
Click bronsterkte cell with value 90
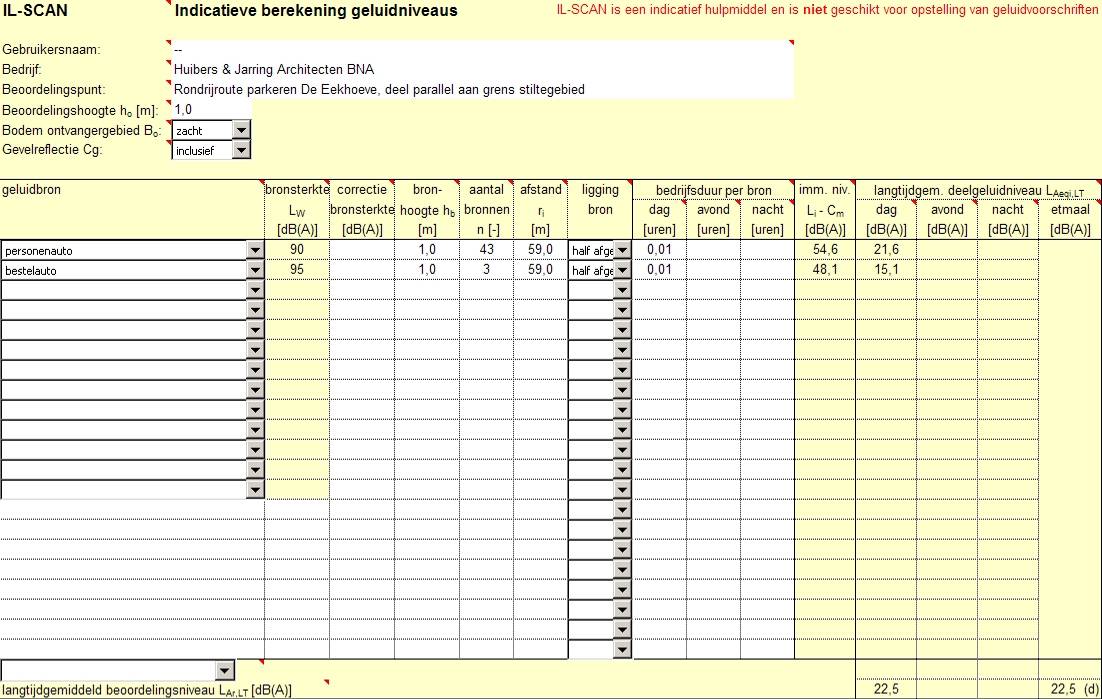click(297, 249)
